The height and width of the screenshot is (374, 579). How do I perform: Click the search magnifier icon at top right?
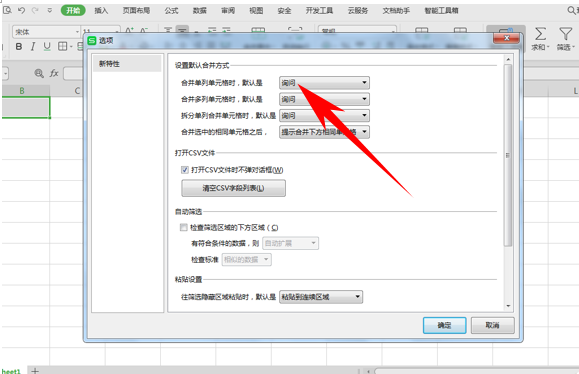click(572, 10)
